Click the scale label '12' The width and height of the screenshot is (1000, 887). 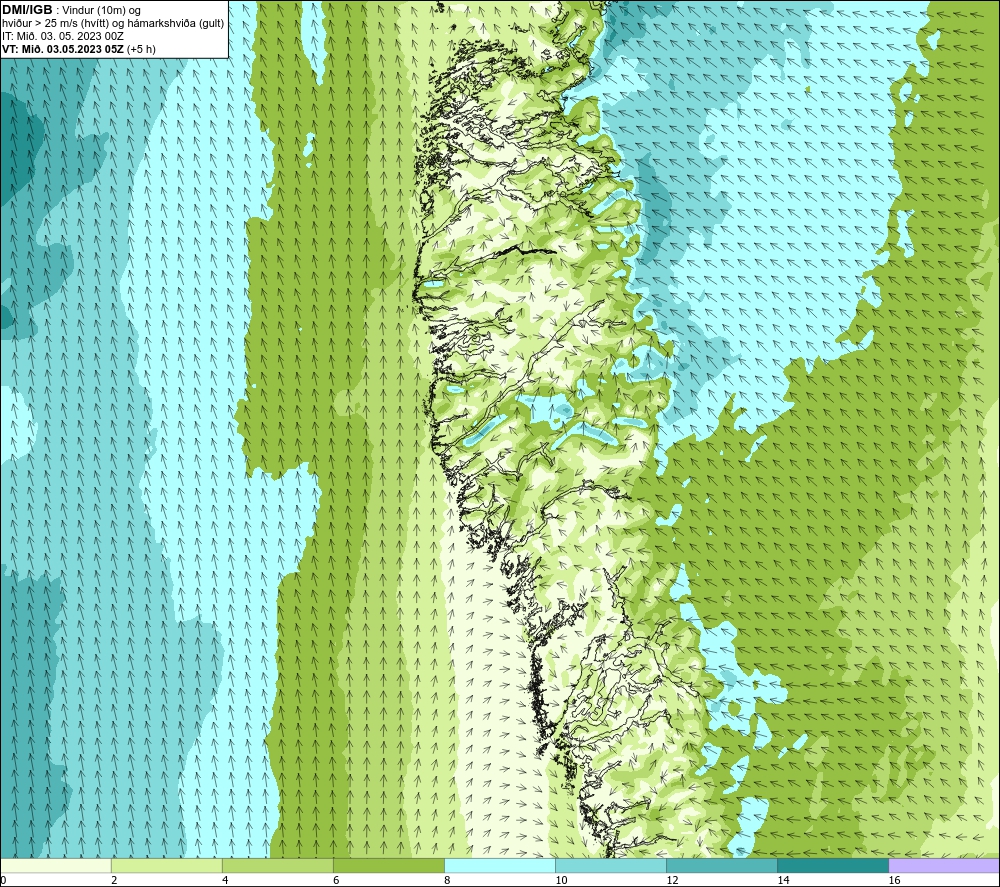672,880
